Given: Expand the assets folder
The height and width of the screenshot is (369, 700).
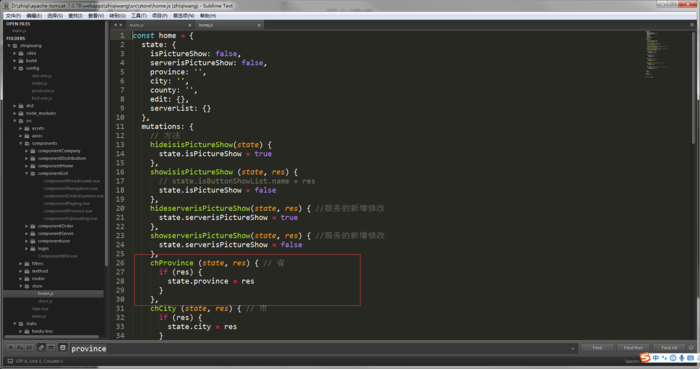Looking at the screenshot, I should click(x=21, y=129).
